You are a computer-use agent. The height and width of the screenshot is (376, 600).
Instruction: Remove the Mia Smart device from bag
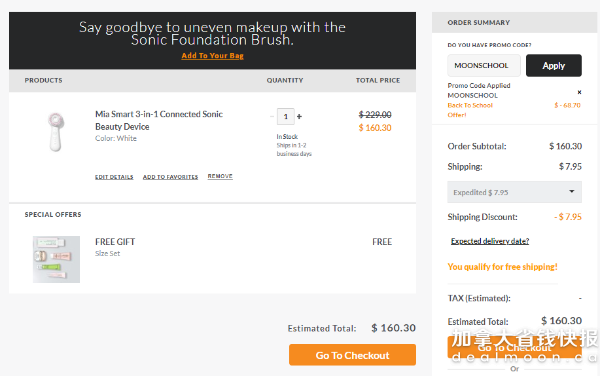[x=220, y=176]
